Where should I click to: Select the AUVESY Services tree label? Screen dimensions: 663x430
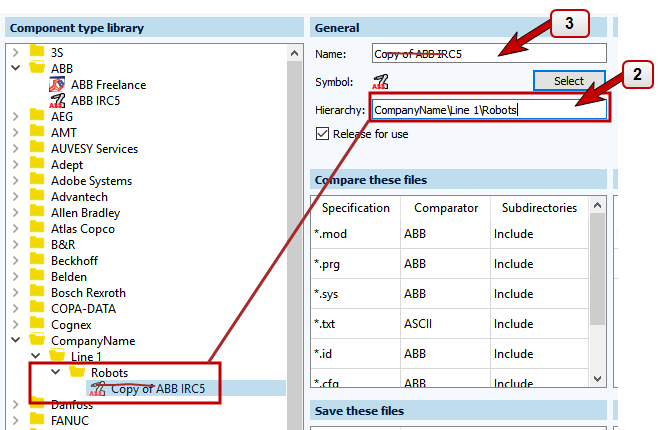pos(94,149)
